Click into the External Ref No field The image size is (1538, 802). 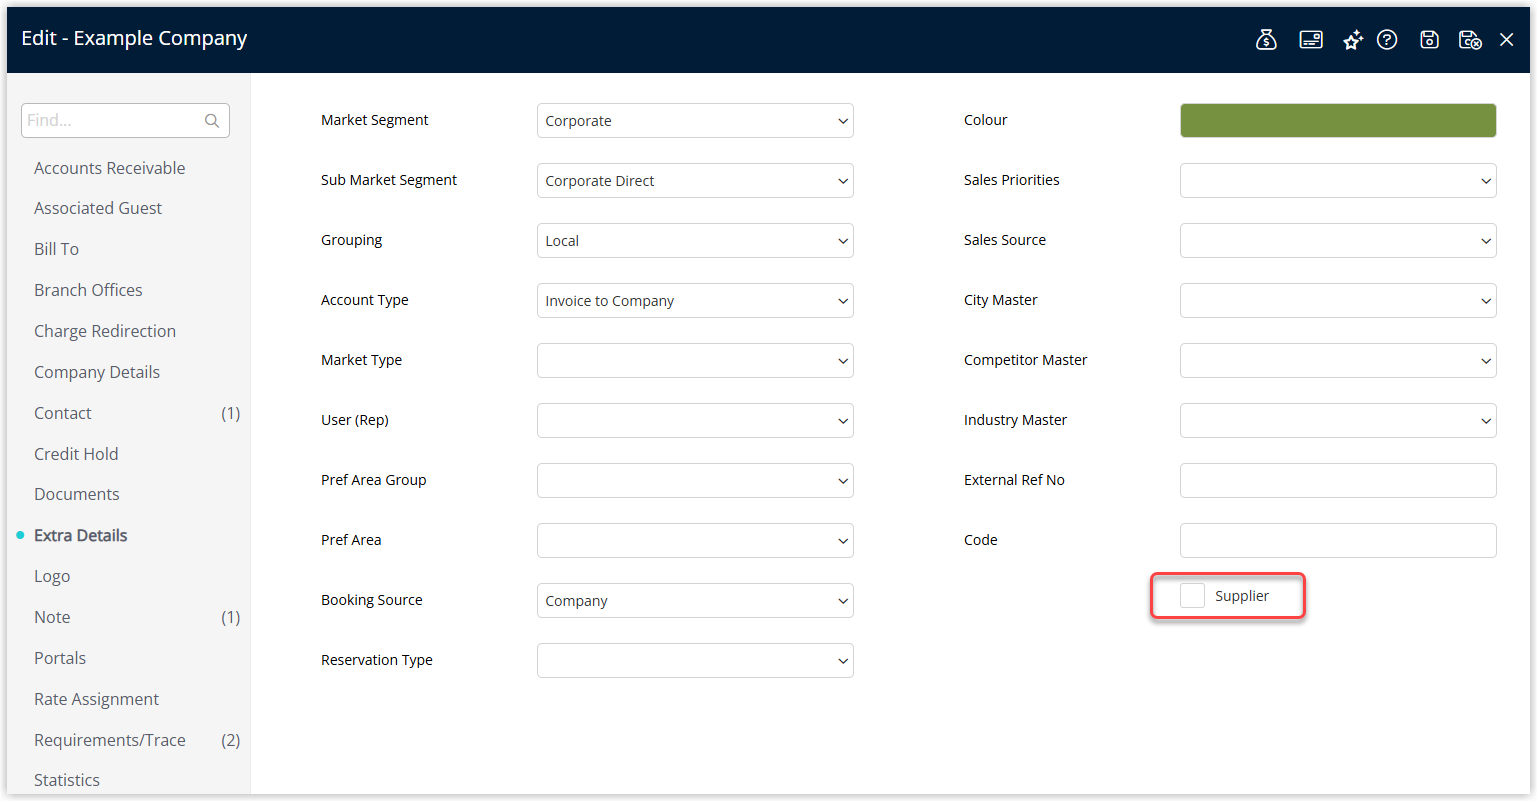pos(1338,481)
